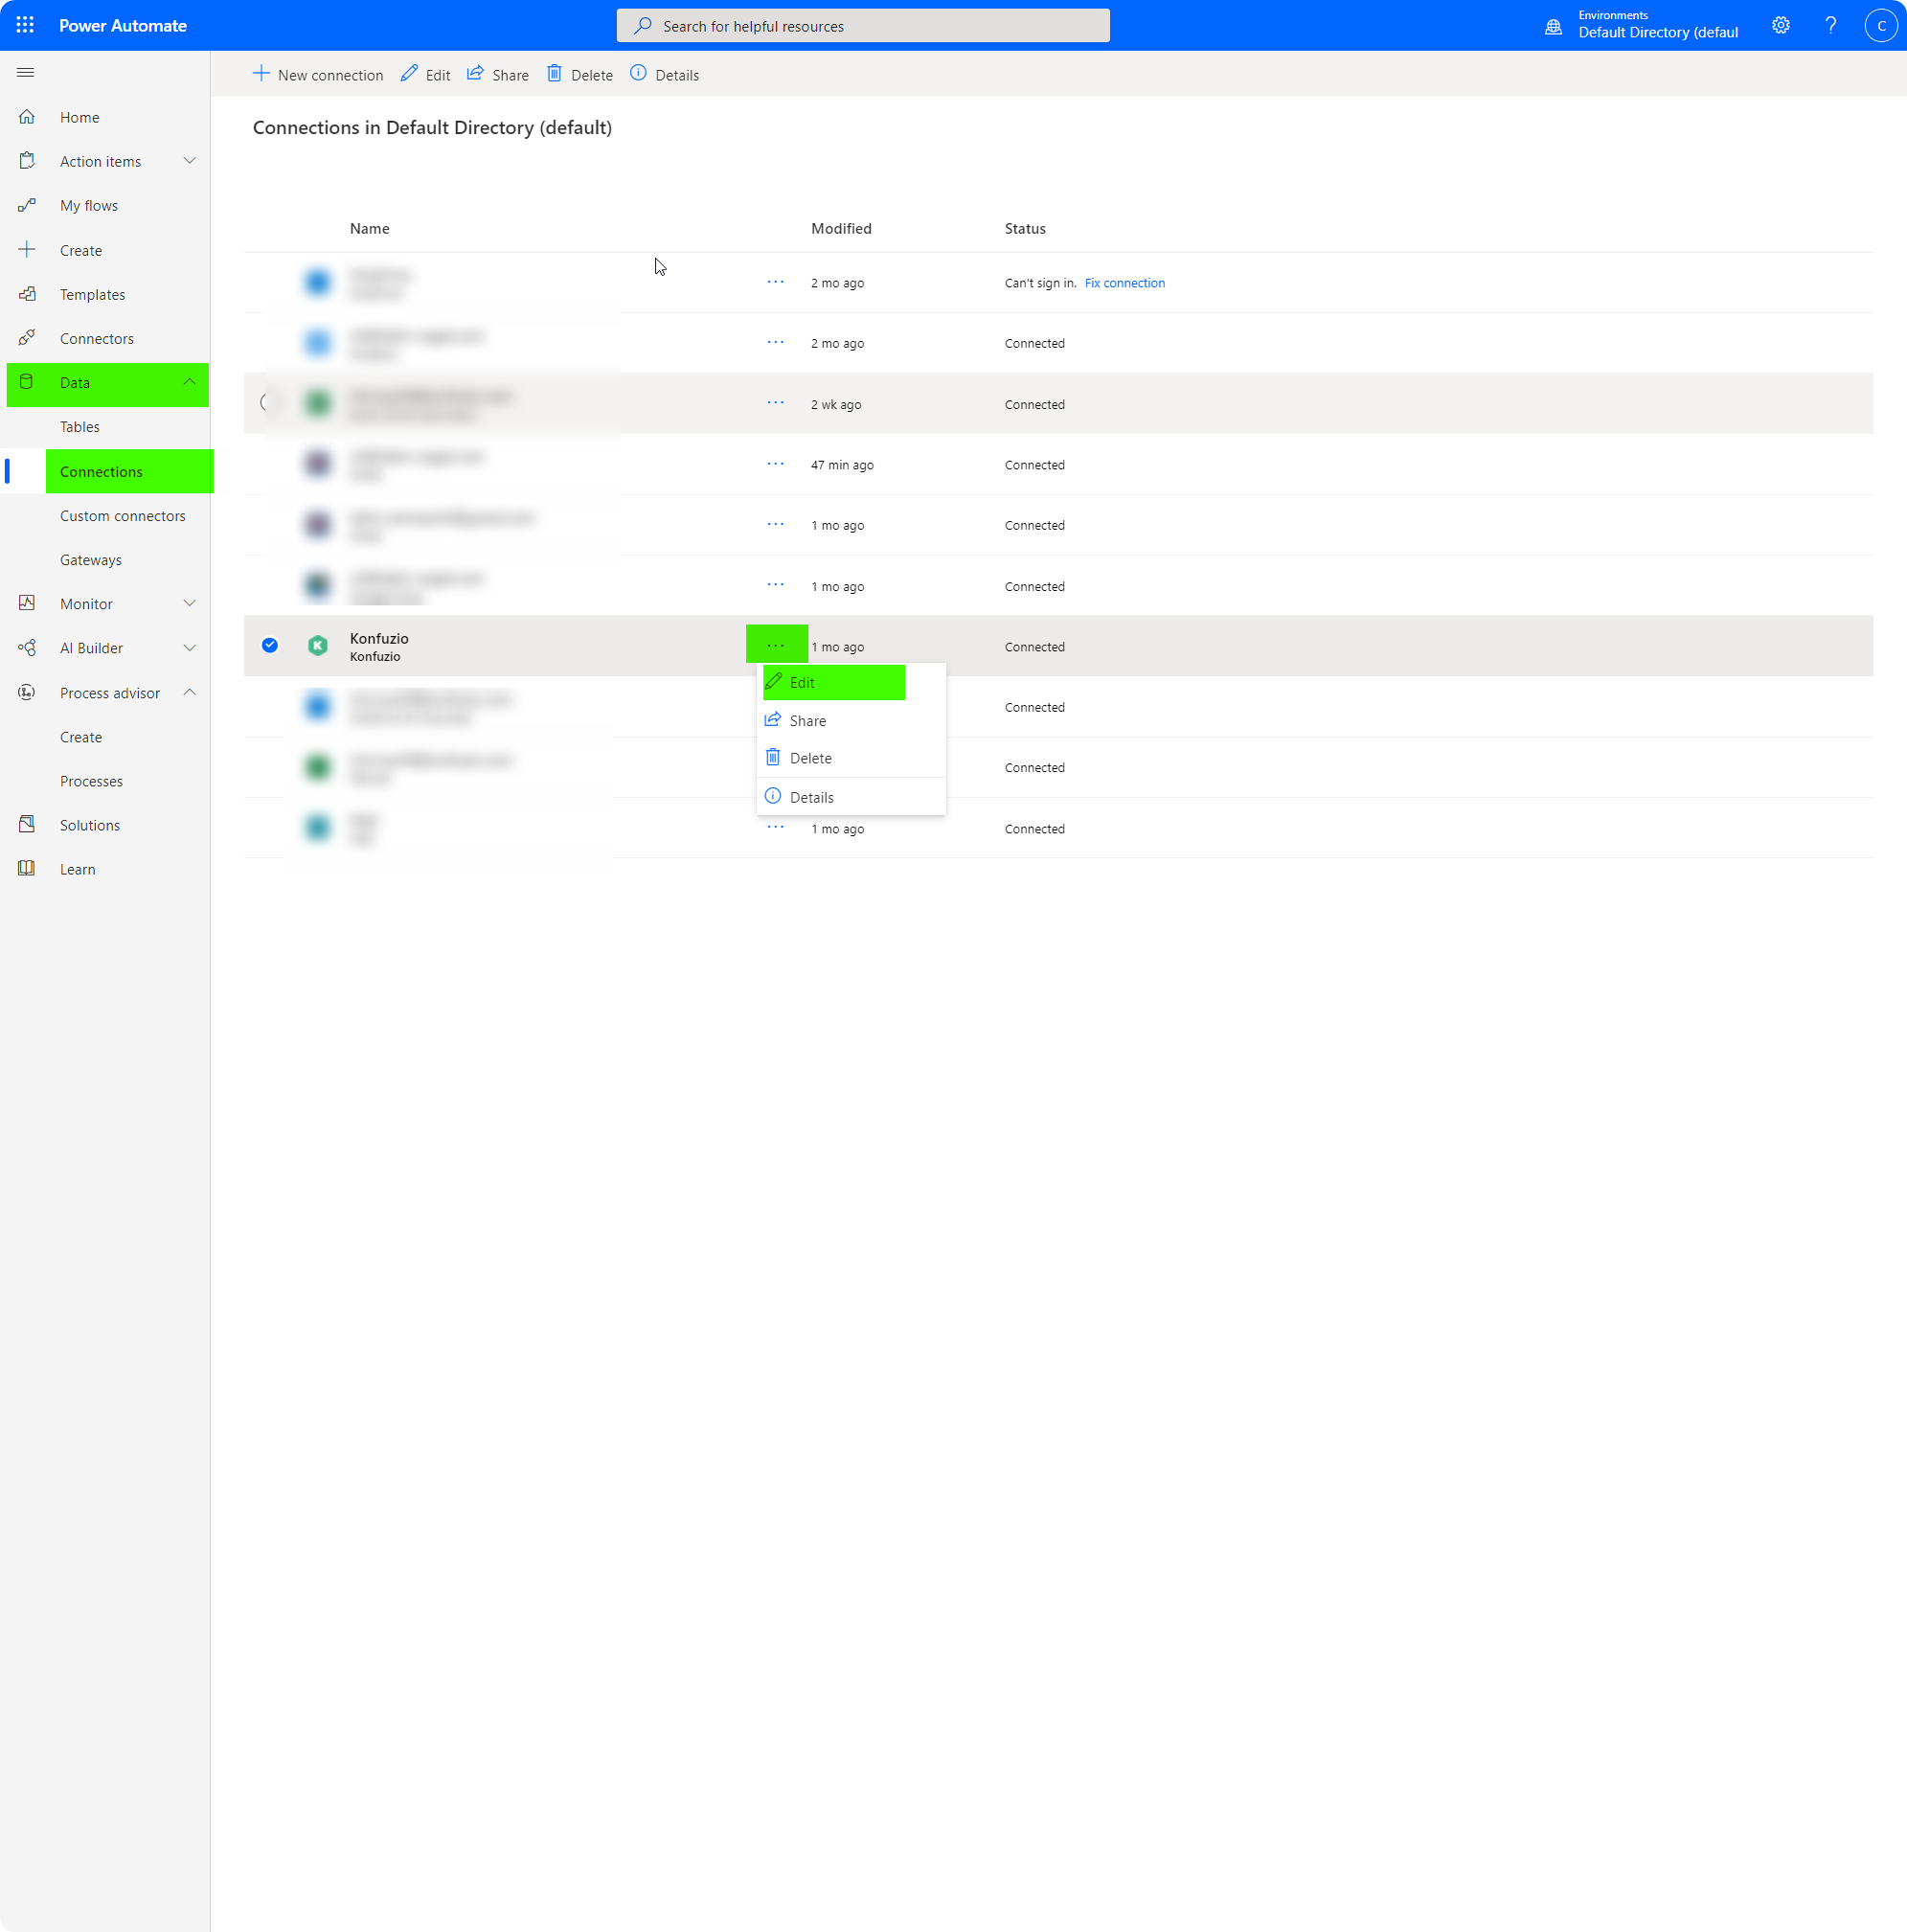Click Edit in the top toolbar

pos(426,75)
